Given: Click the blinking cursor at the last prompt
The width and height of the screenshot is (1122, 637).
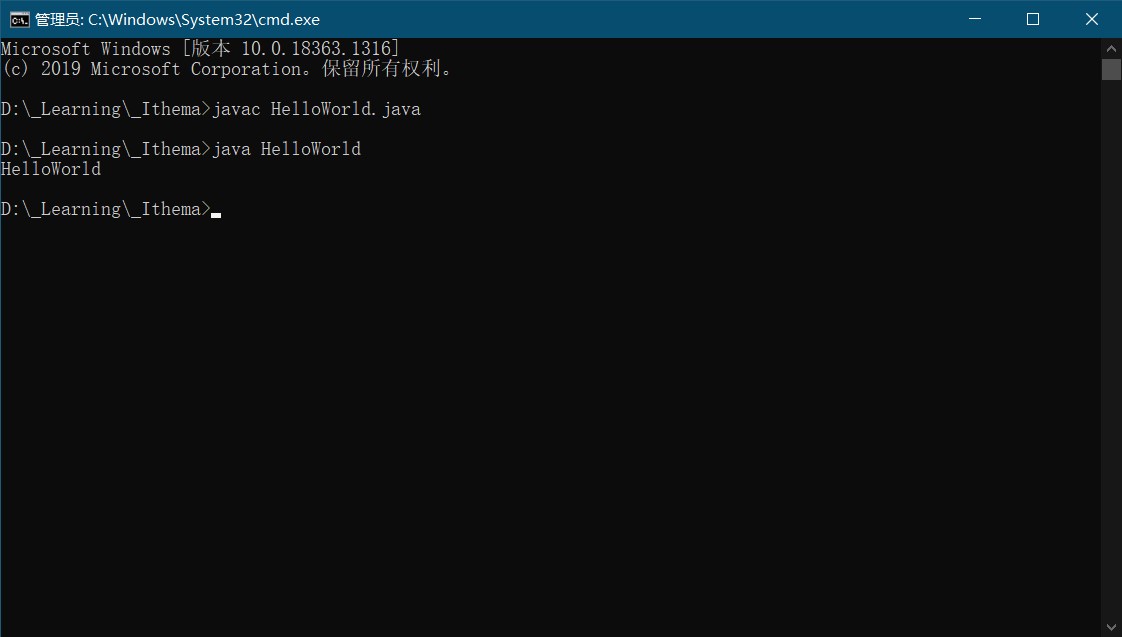Looking at the screenshot, I should tap(216, 215).
